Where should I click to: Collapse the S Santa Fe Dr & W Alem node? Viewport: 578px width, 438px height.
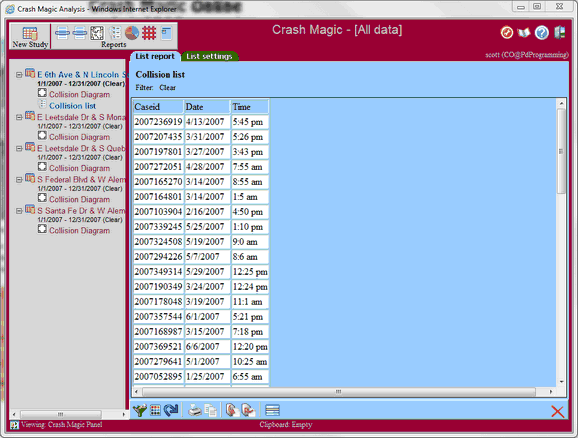click(x=19, y=211)
